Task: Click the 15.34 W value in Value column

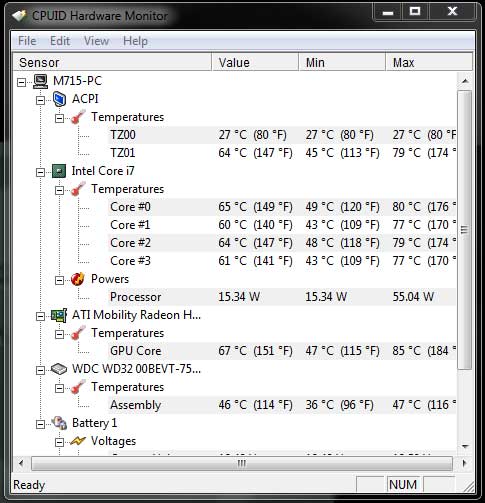Action: pos(239,297)
